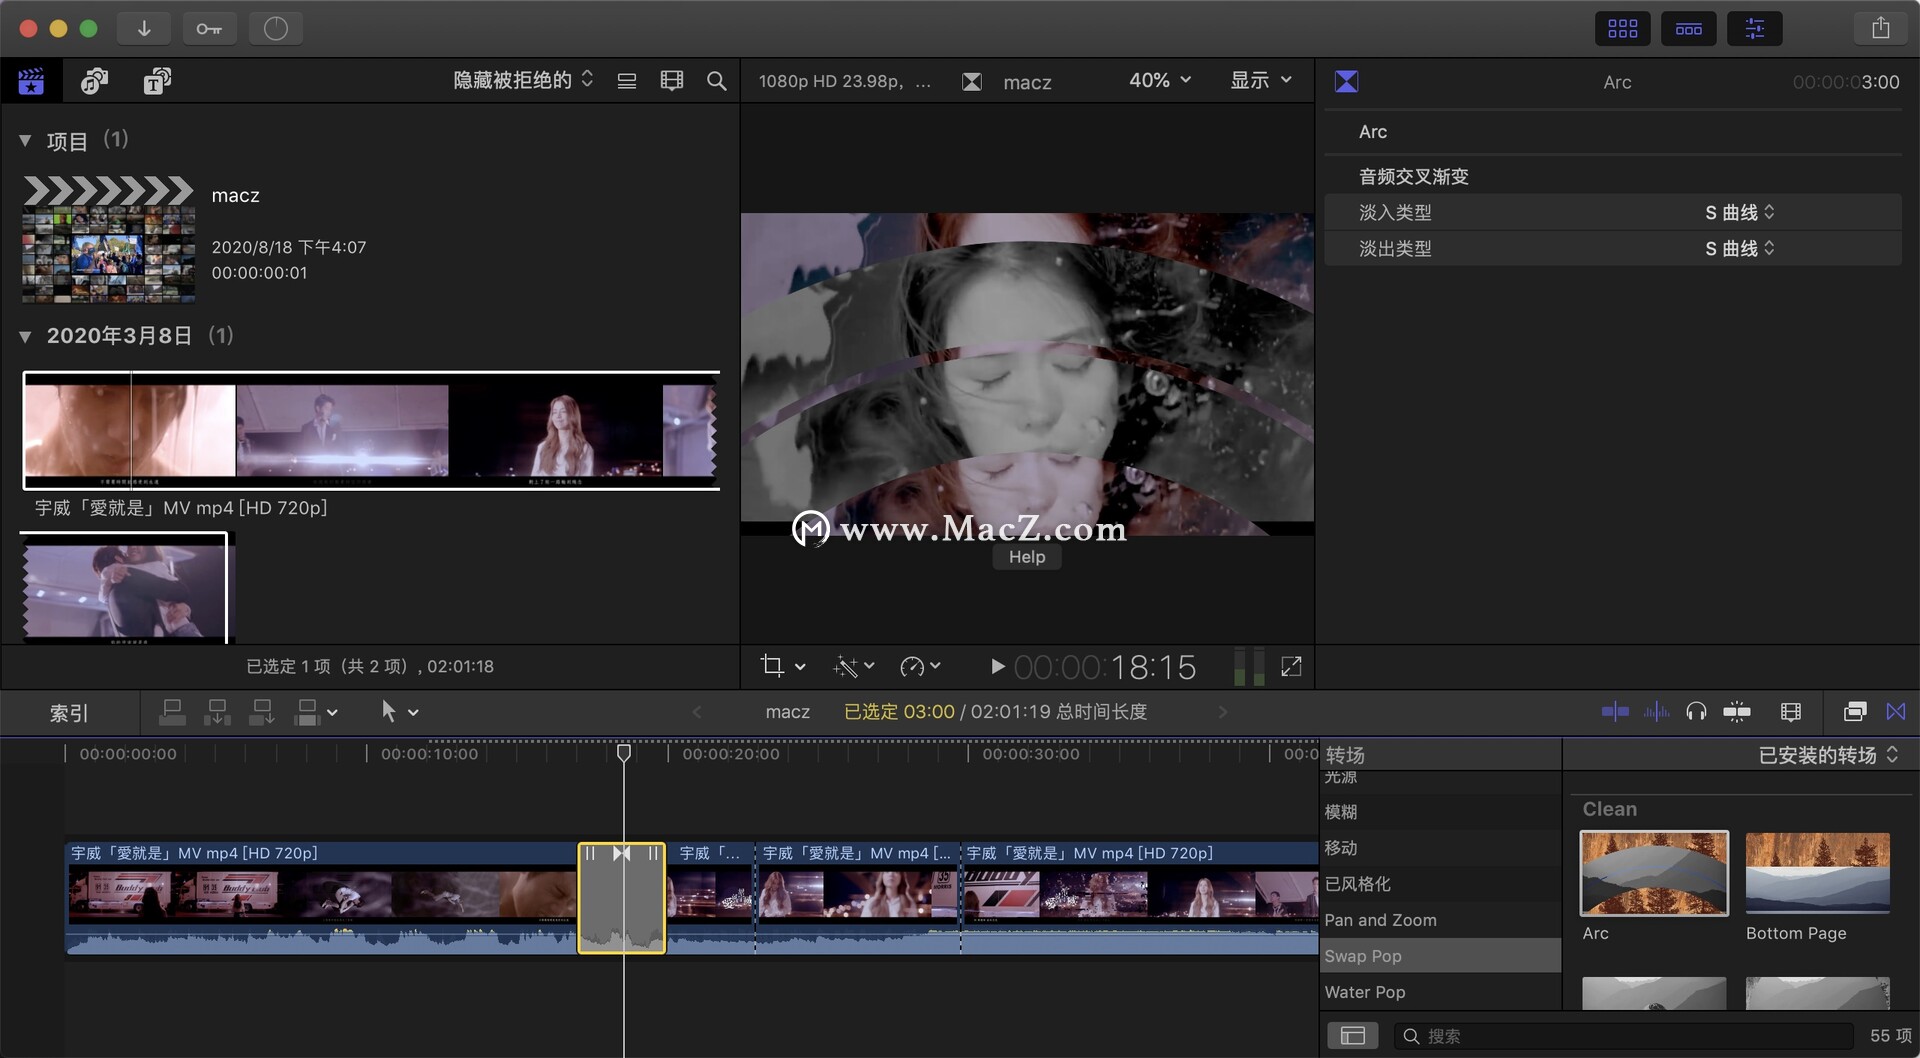Image resolution: width=1920 pixels, height=1058 pixels.
Task: Toggle solo headphones icon
Action: point(1696,711)
